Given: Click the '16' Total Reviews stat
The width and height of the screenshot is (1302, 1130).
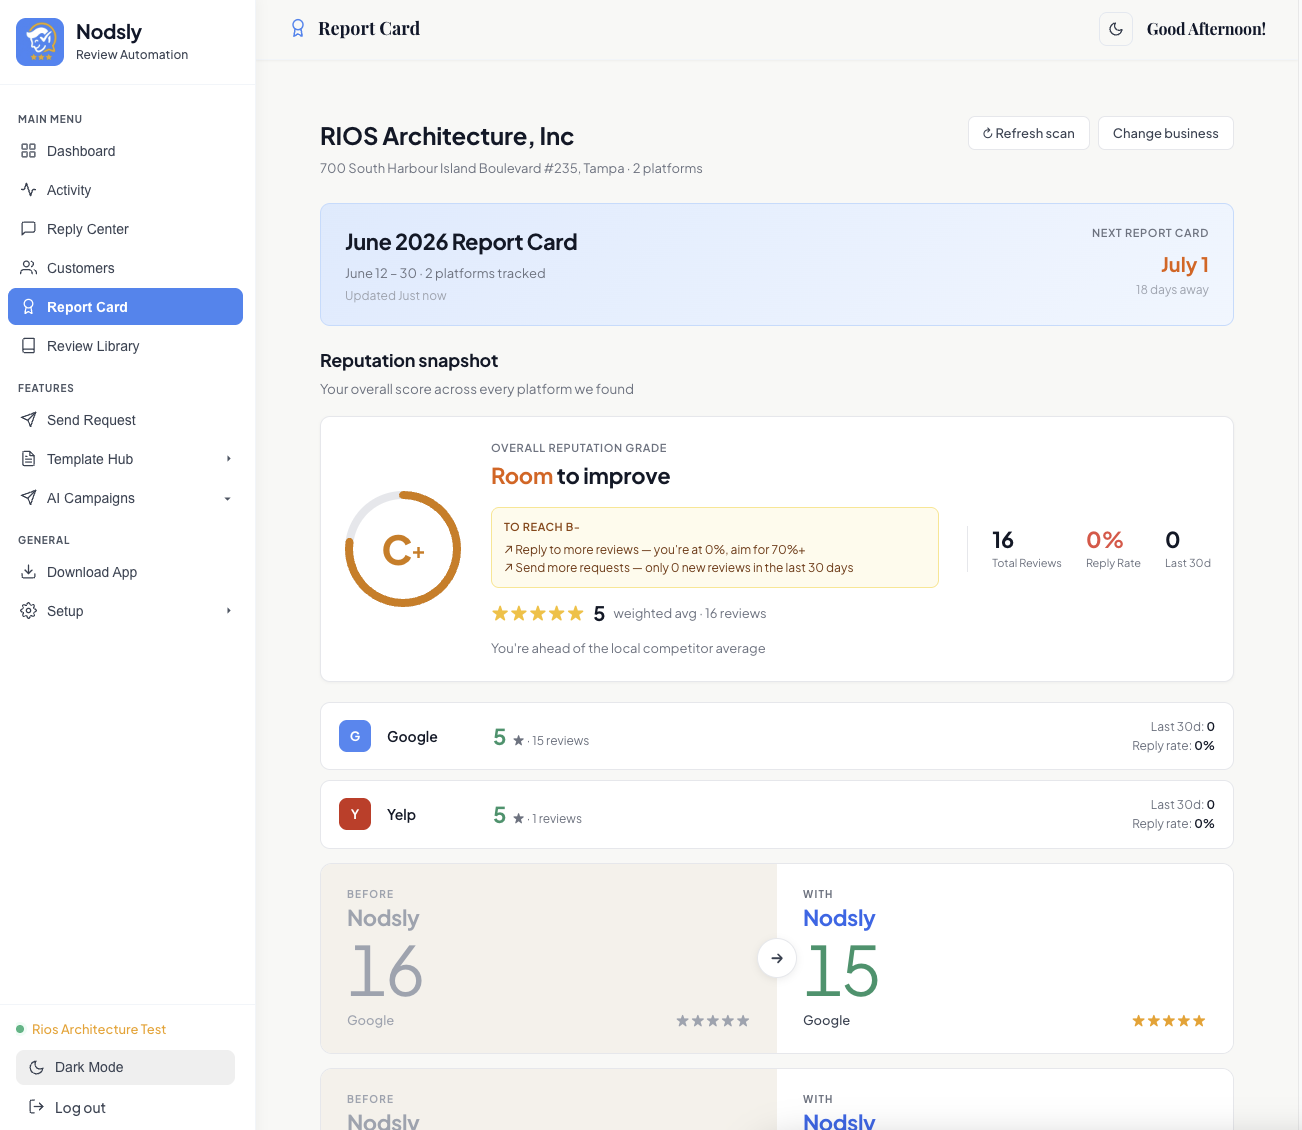Looking at the screenshot, I should (x=1003, y=540).
